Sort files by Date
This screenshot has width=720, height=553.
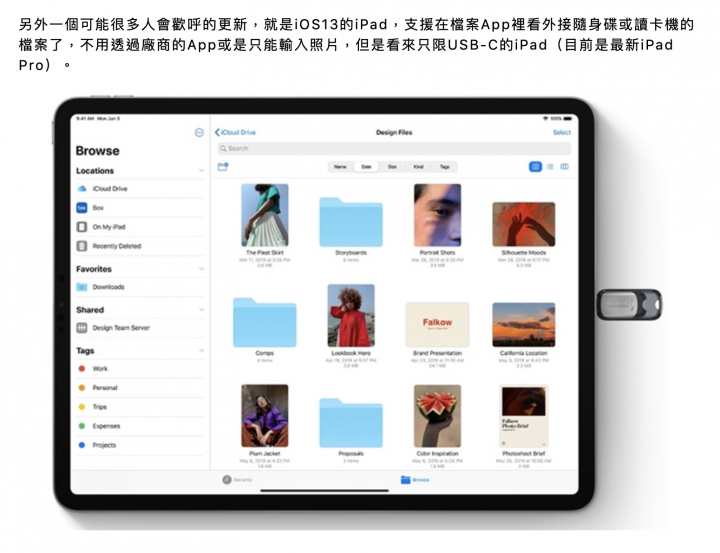coord(366,167)
